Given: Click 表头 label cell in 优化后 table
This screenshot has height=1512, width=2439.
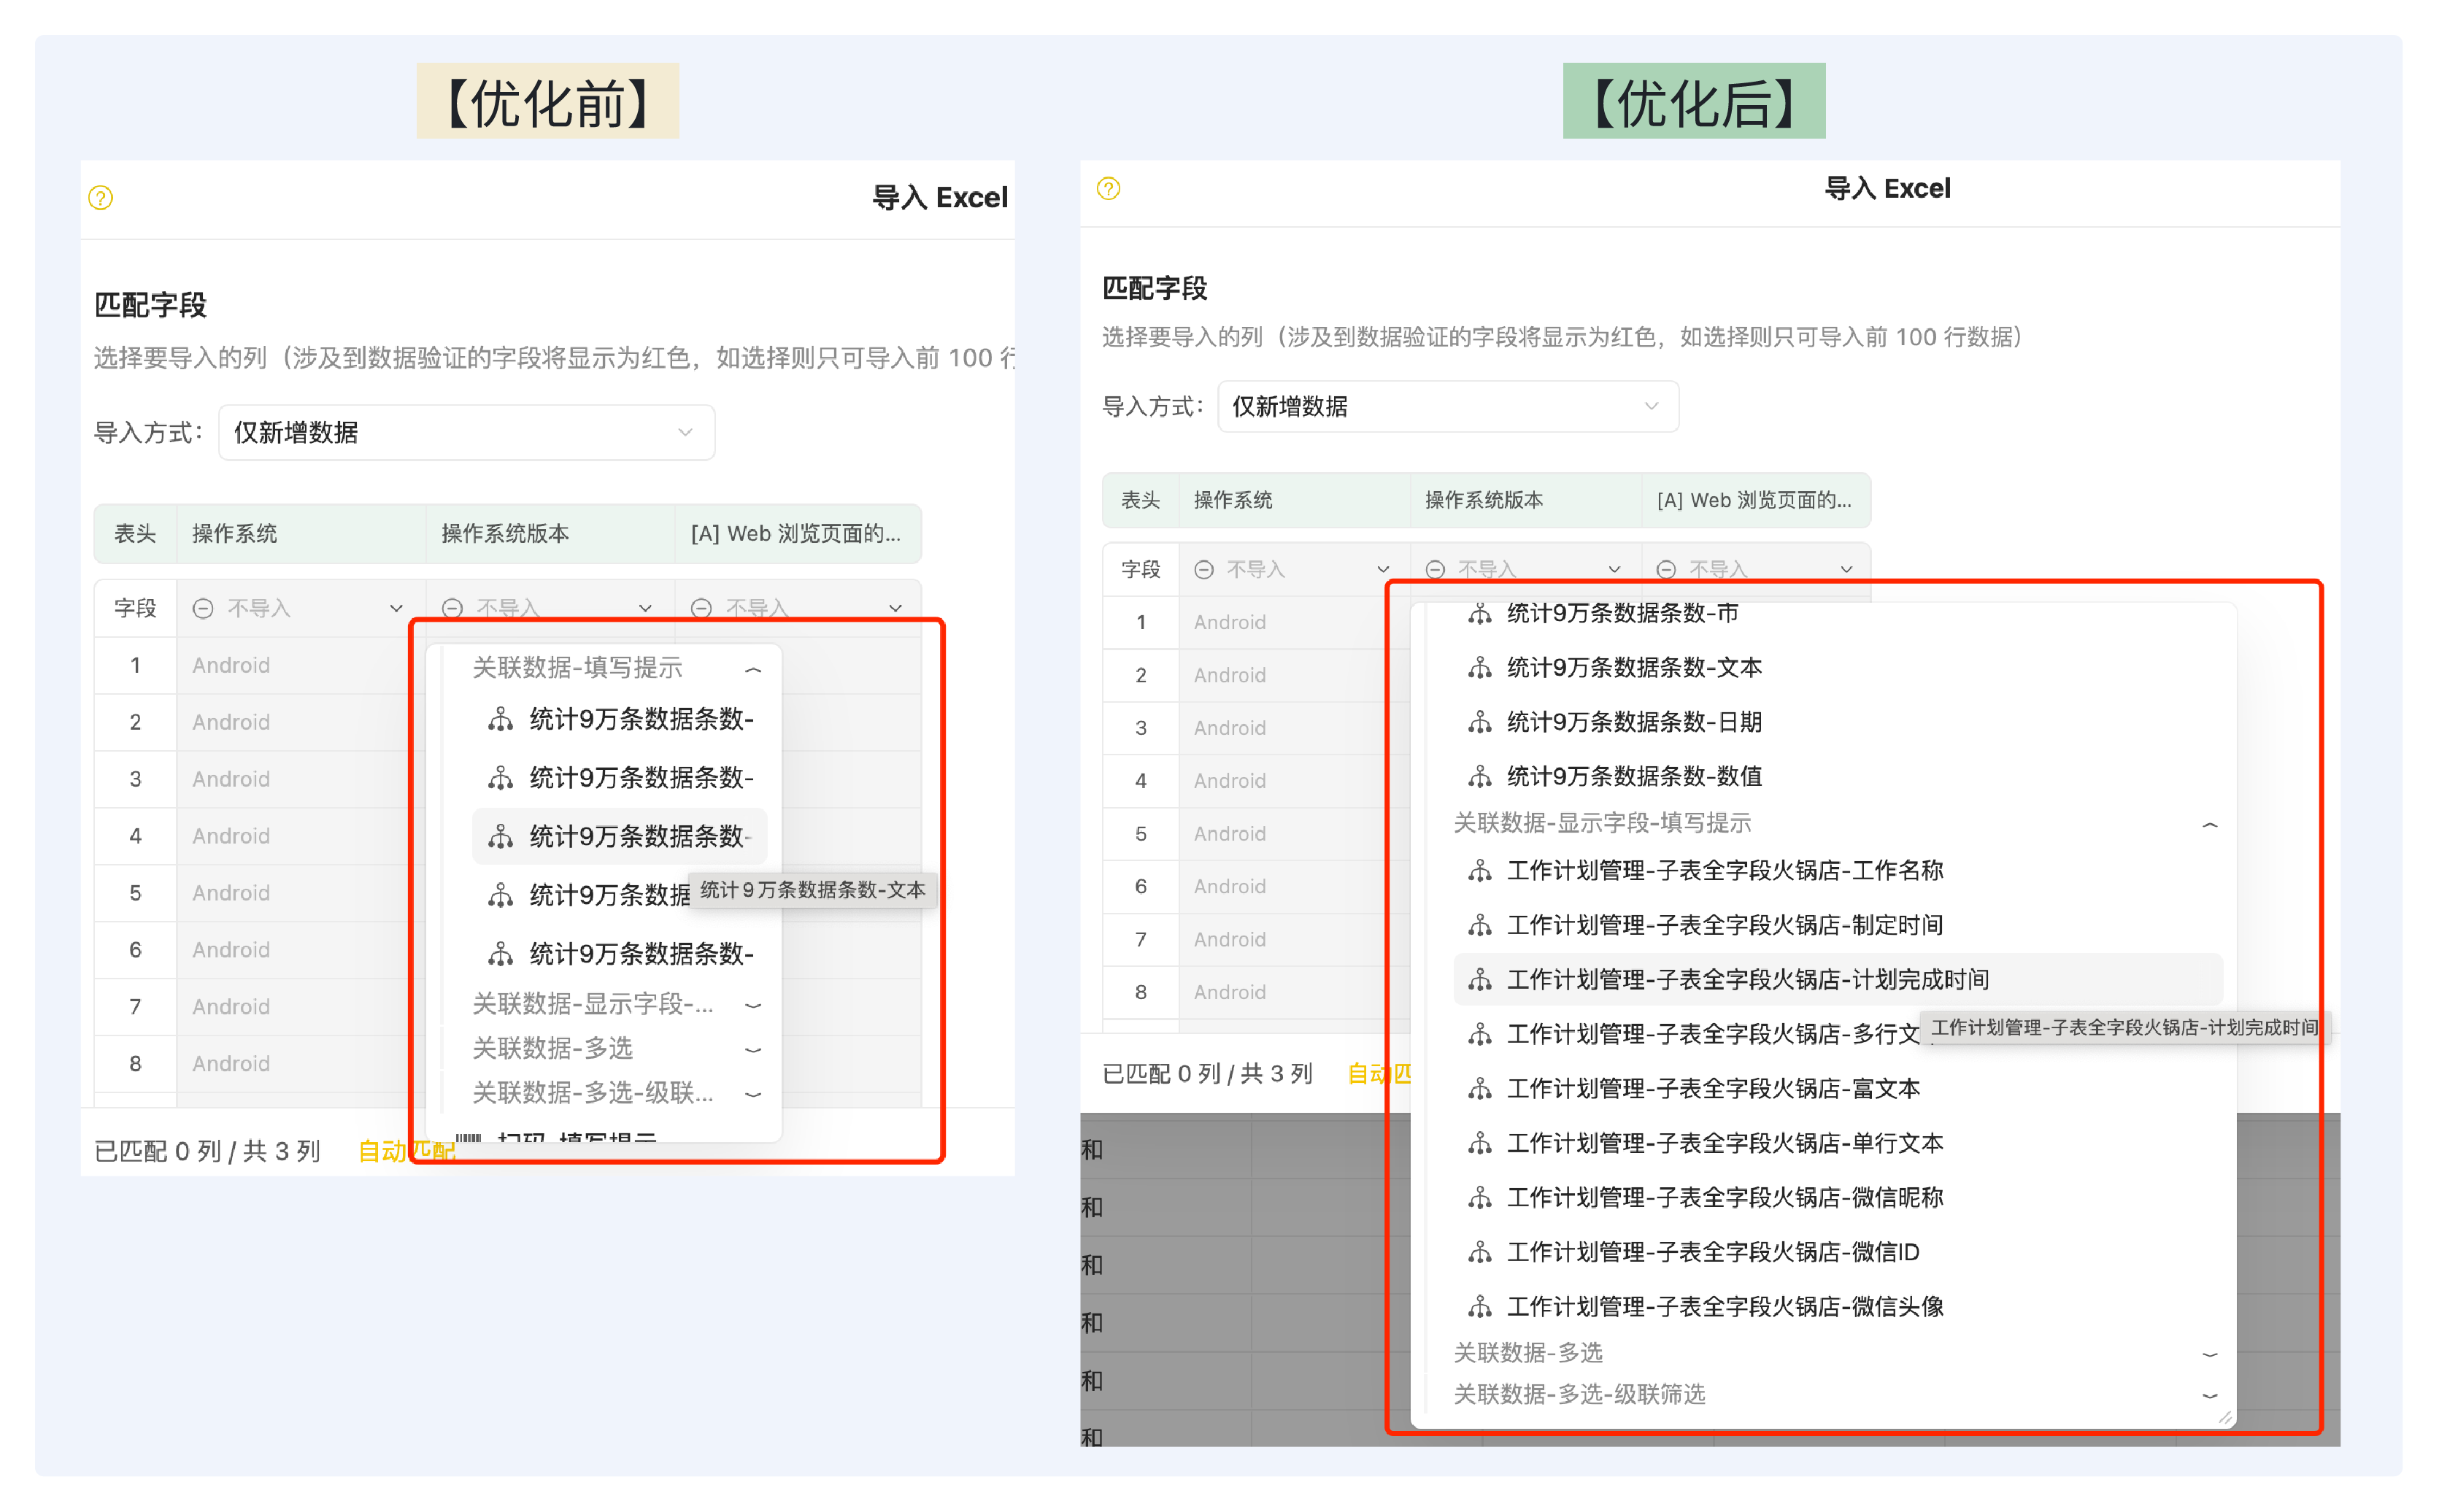Looking at the screenshot, I should [1140, 500].
